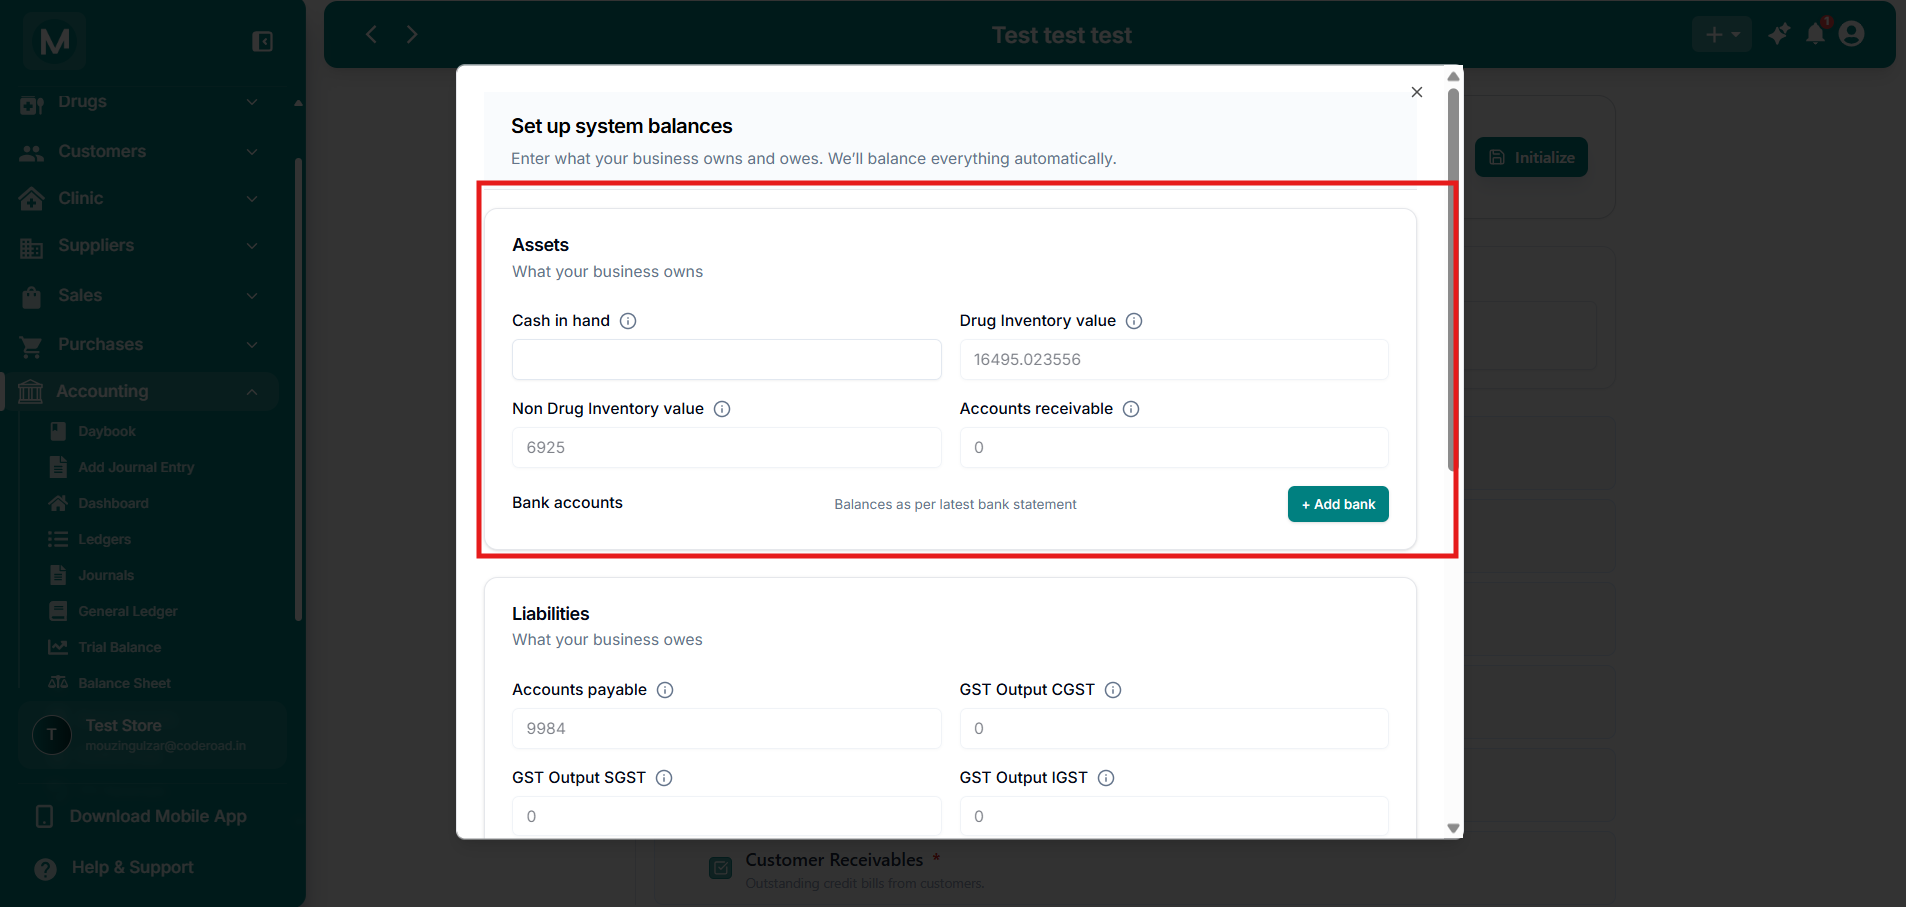The height and width of the screenshot is (907, 1906).
Task: Click the GST Output IGST info icon
Action: pyautogui.click(x=1106, y=778)
